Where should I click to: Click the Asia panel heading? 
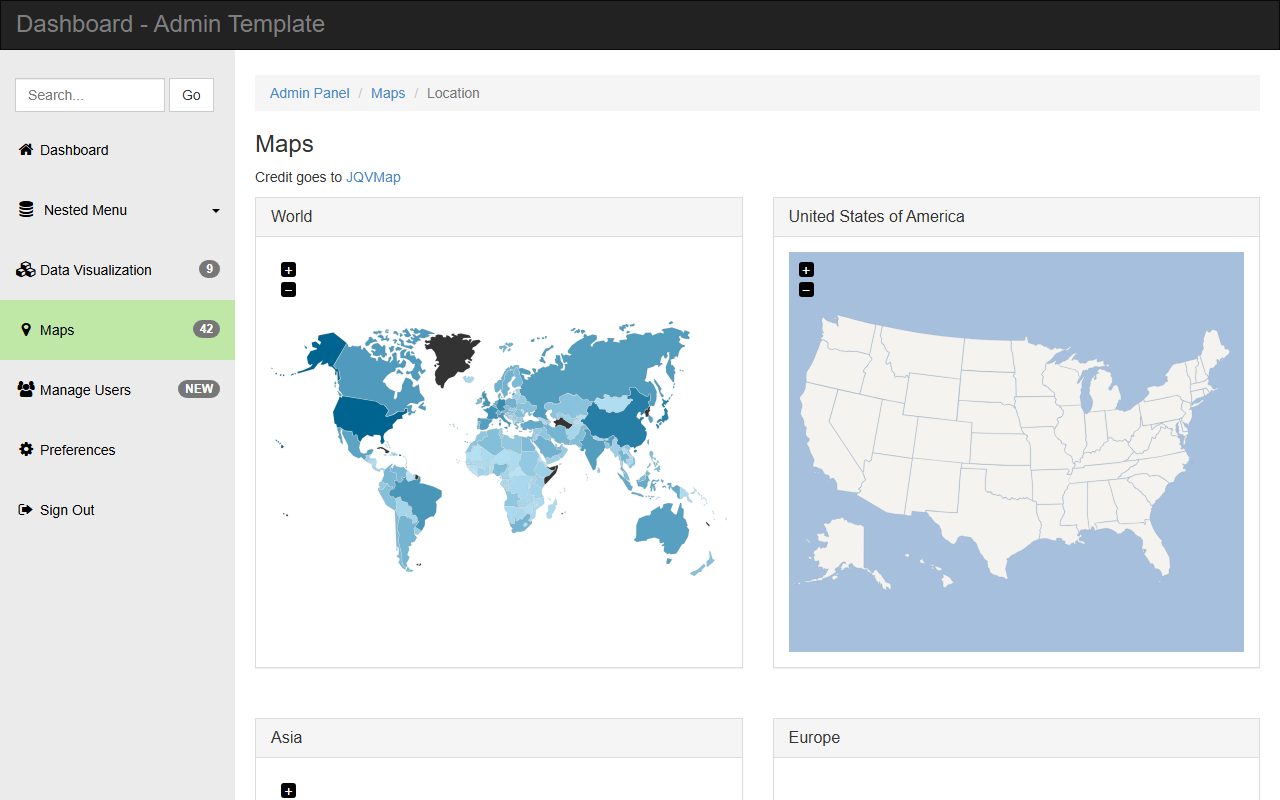point(499,738)
